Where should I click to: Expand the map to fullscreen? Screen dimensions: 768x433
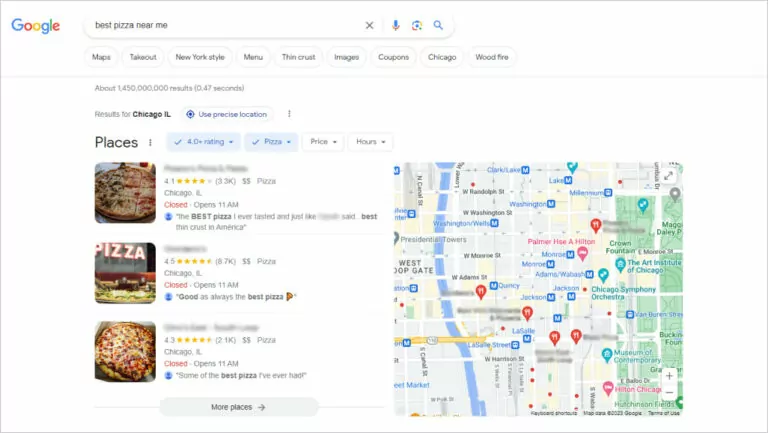click(669, 176)
